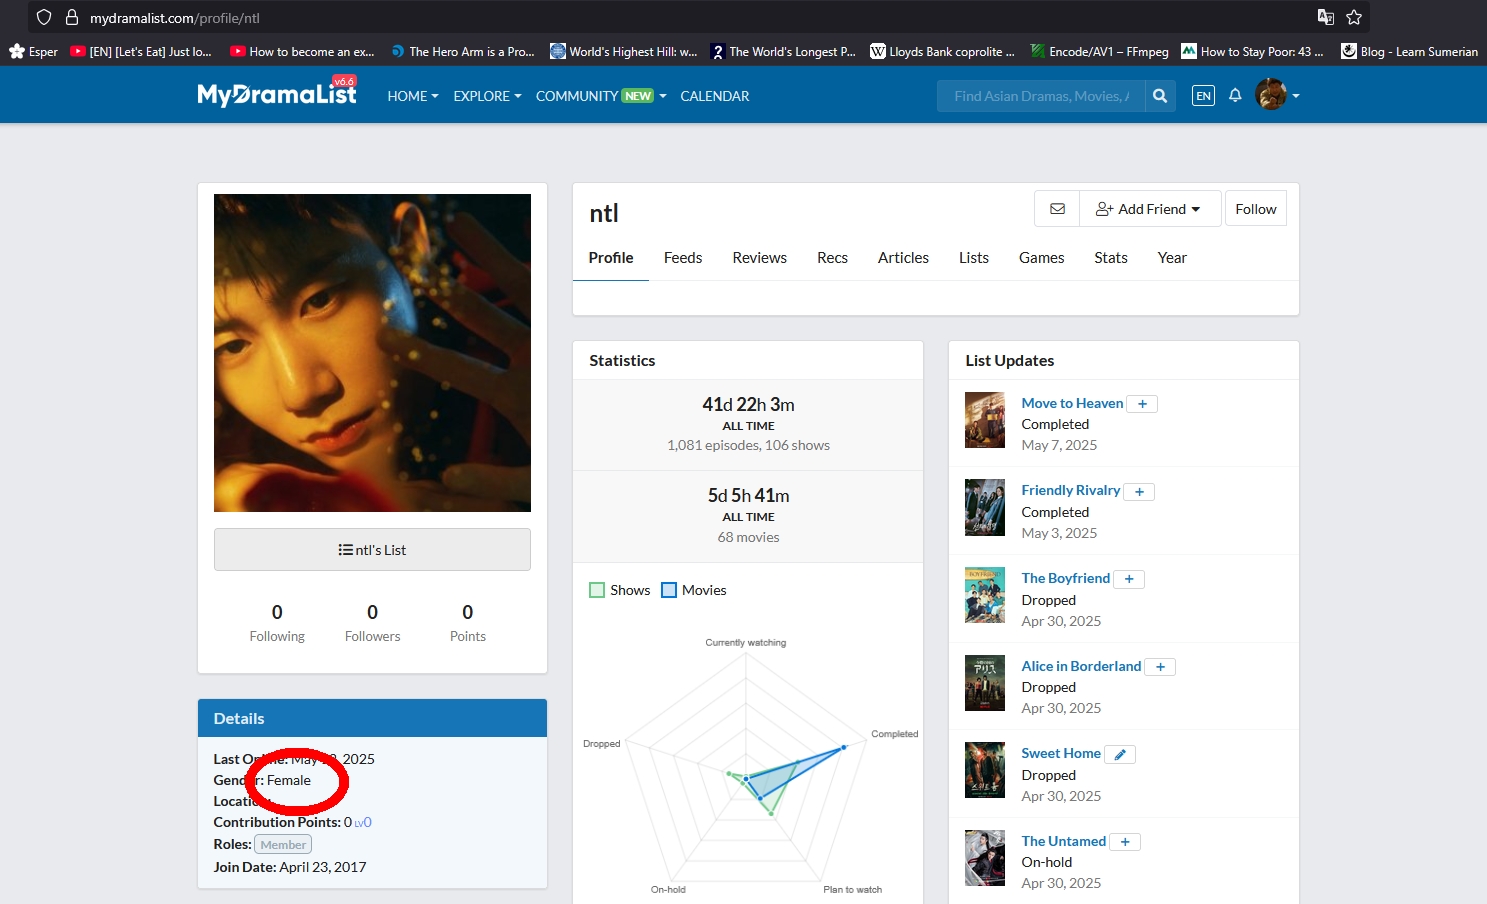Viewport: 1487px width, 904px height.
Task: Click the Follow button
Action: click(x=1256, y=209)
